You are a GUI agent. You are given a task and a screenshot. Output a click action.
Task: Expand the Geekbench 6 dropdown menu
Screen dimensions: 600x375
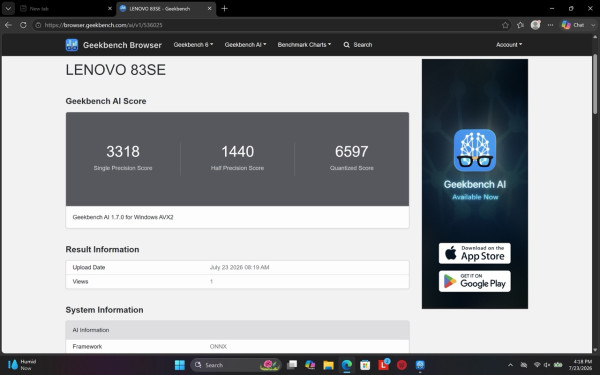pos(193,45)
